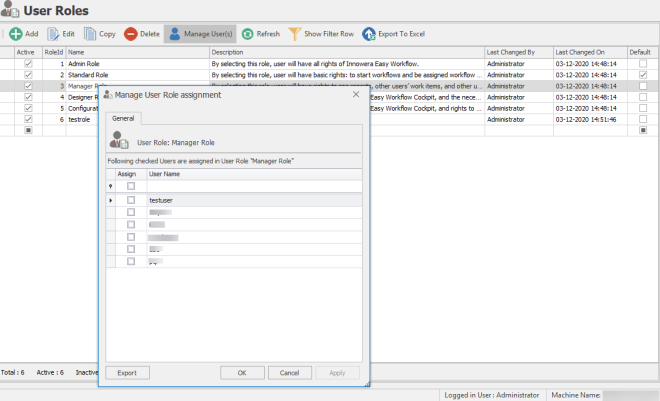Click the OK button
660x401 pixels.
click(x=242, y=373)
